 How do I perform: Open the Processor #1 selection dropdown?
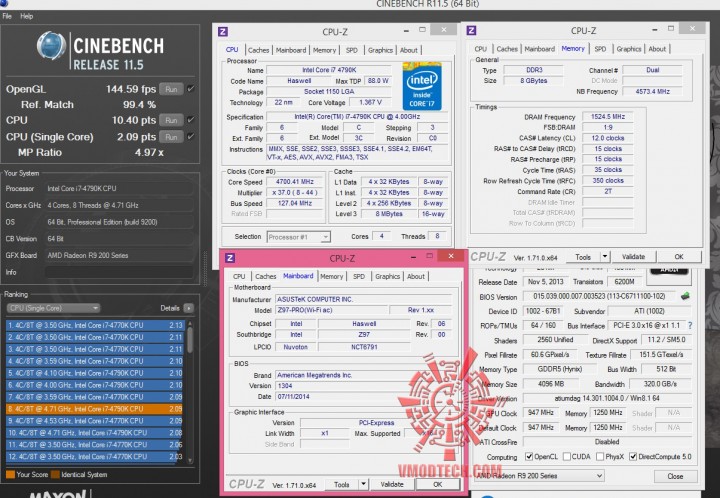[298, 237]
